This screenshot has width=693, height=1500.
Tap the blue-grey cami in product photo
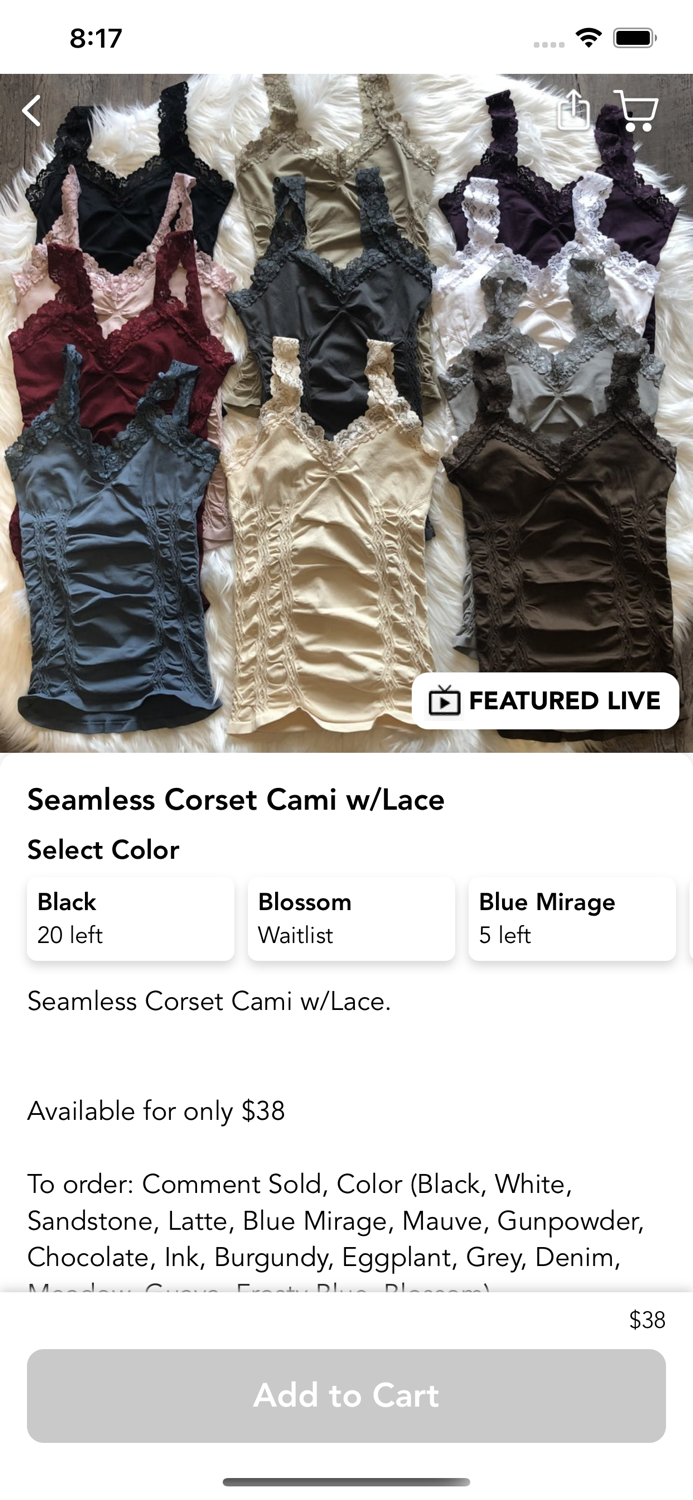112,540
